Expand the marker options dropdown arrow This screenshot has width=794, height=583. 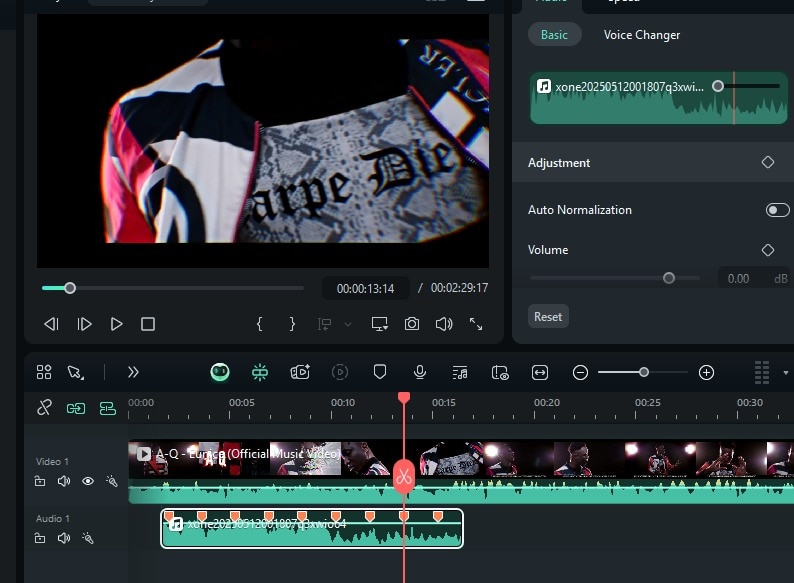tap(348, 324)
